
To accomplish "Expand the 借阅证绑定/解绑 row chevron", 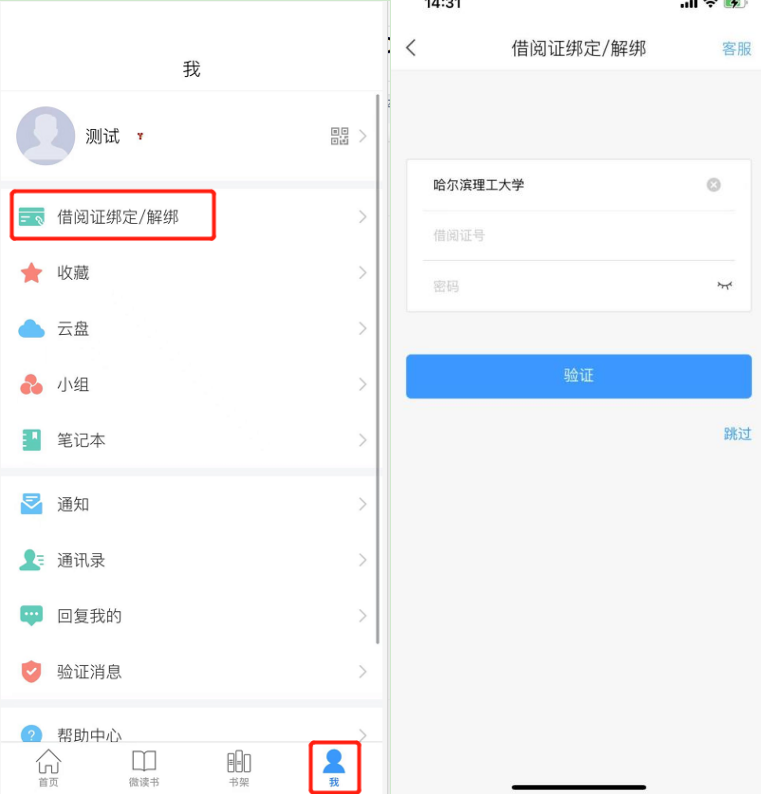I will point(363,217).
